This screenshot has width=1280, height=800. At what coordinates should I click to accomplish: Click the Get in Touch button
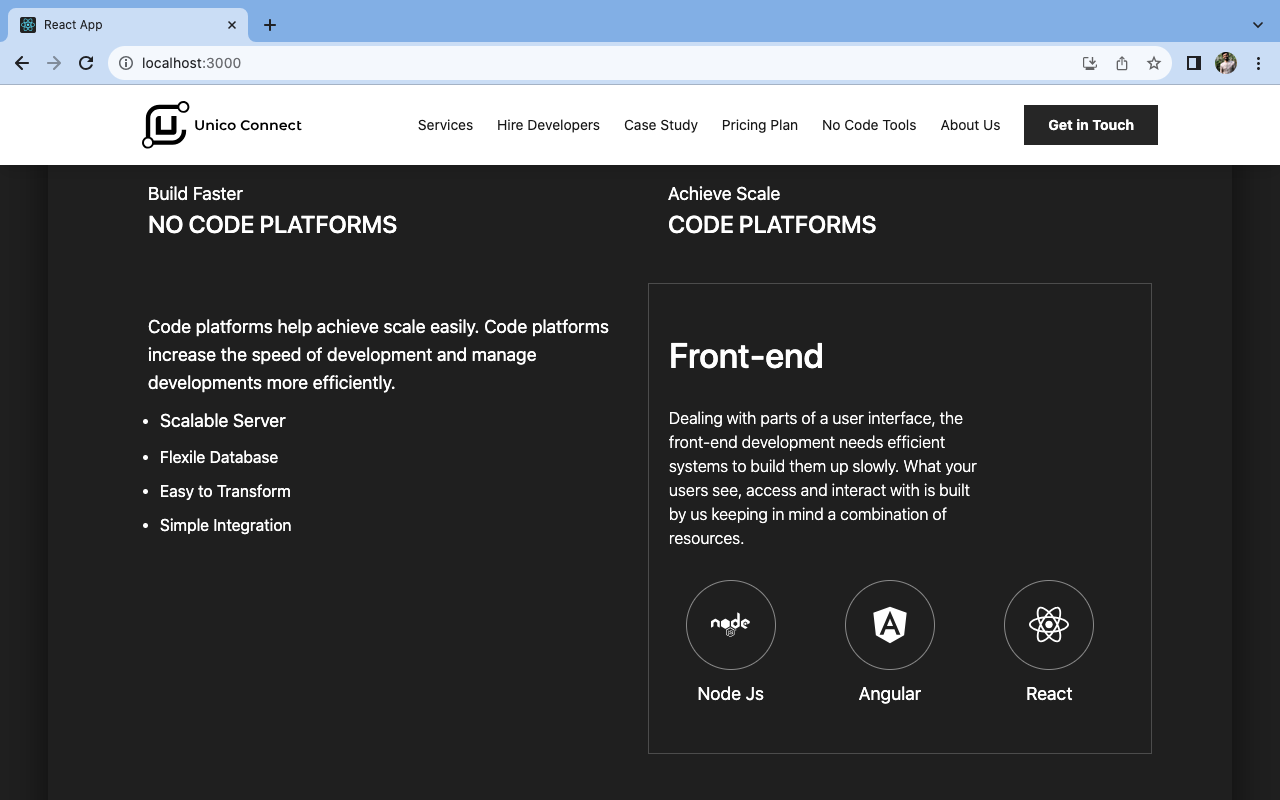(x=1090, y=124)
